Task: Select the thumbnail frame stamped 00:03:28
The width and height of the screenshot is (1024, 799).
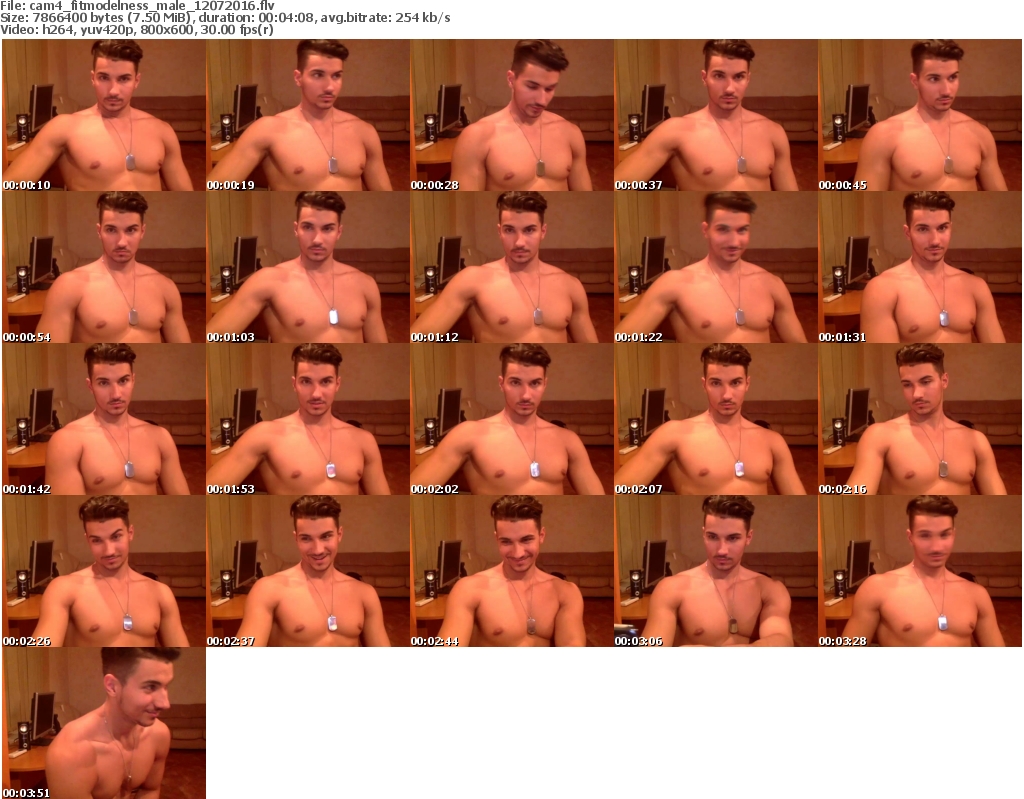Action: (920, 571)
